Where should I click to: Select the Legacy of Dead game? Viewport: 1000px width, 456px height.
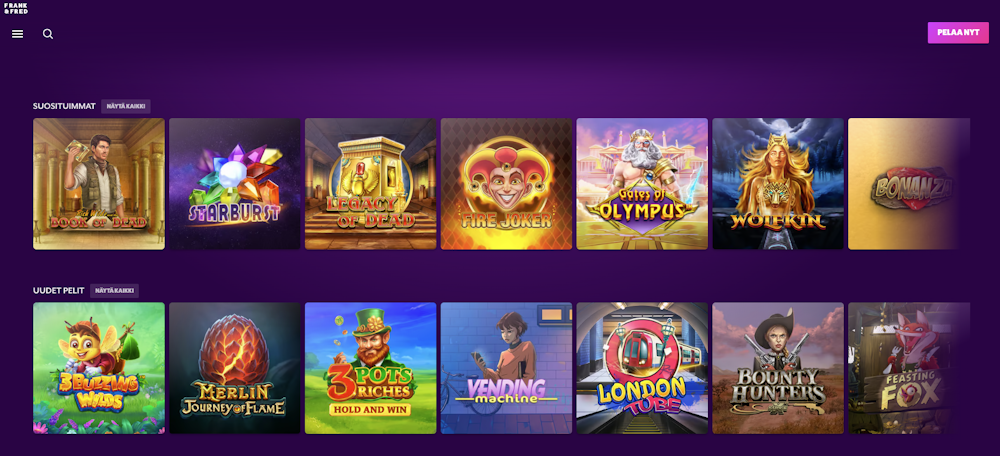(x=371, y=184)
